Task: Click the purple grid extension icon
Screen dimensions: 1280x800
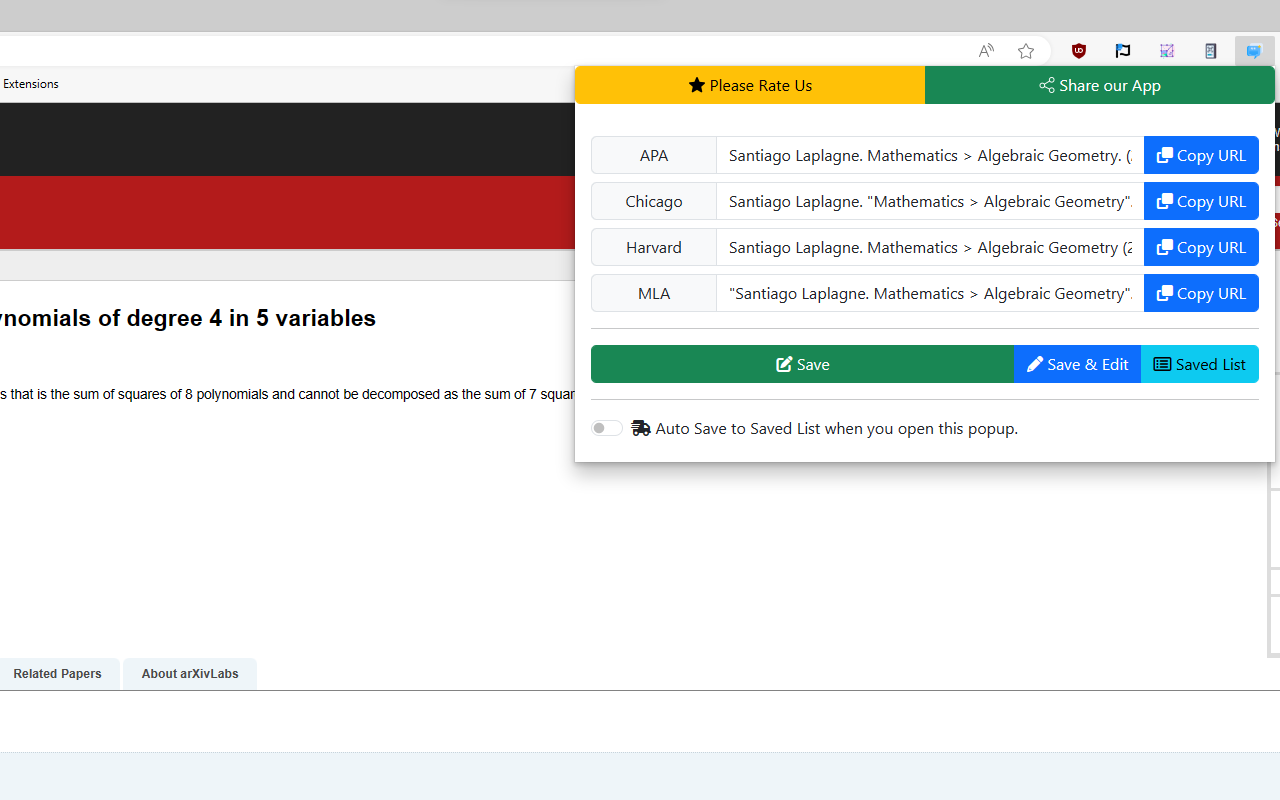Action: 1167,51
